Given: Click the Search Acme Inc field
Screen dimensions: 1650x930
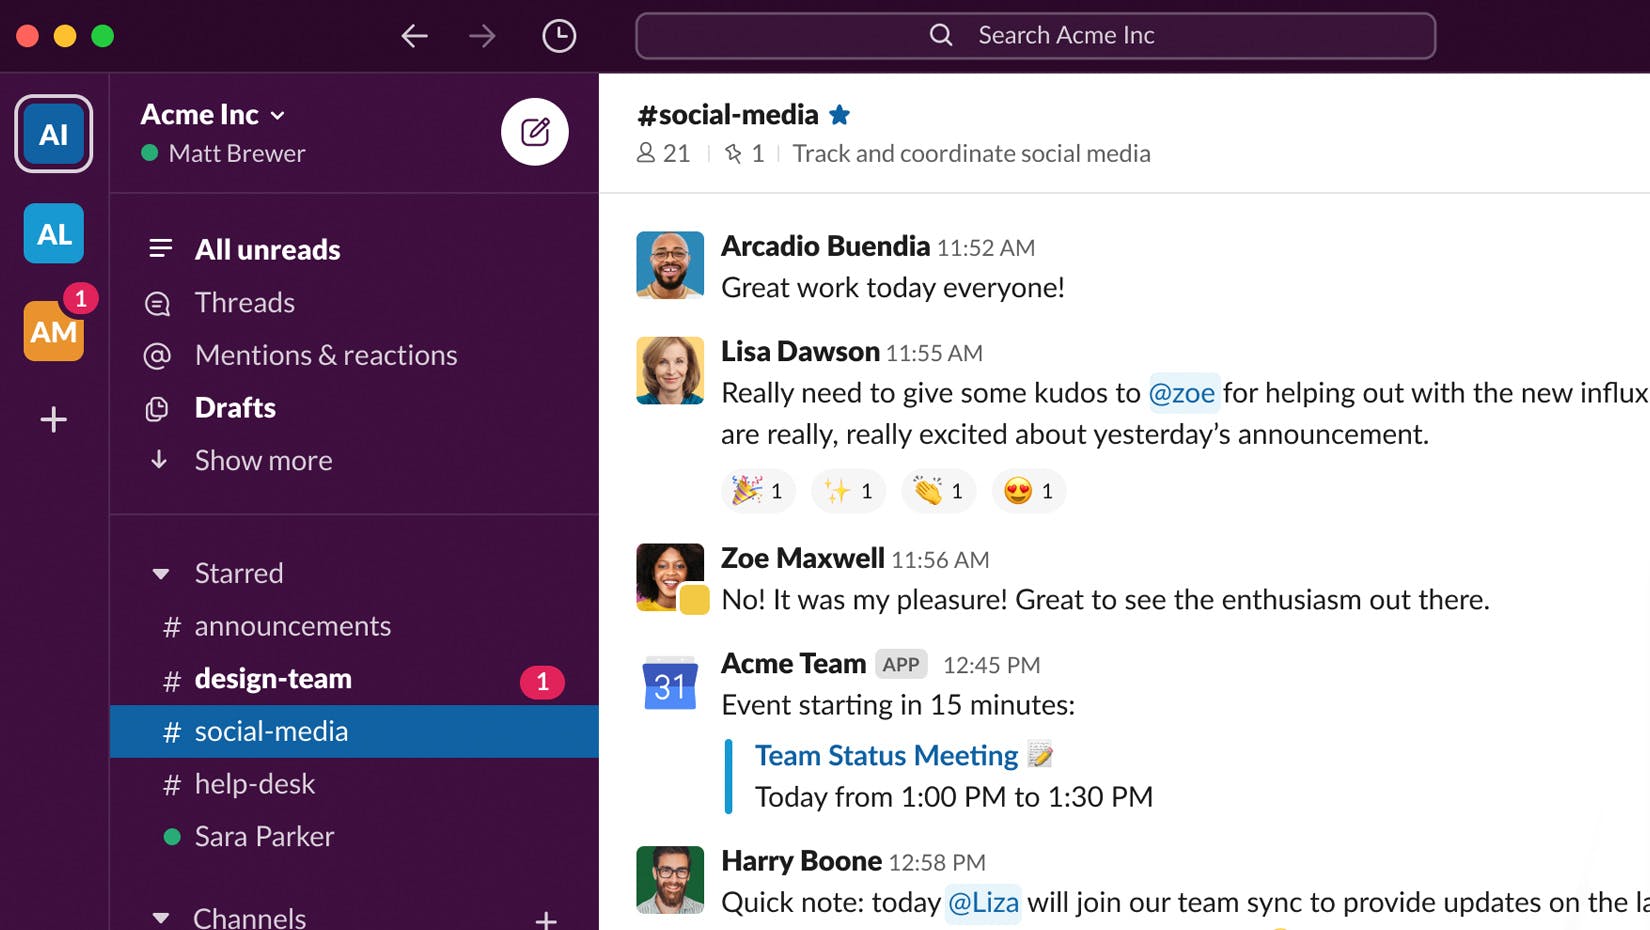Looking at the screenshot, I should pyautogui.click(x=1035, y=35).
